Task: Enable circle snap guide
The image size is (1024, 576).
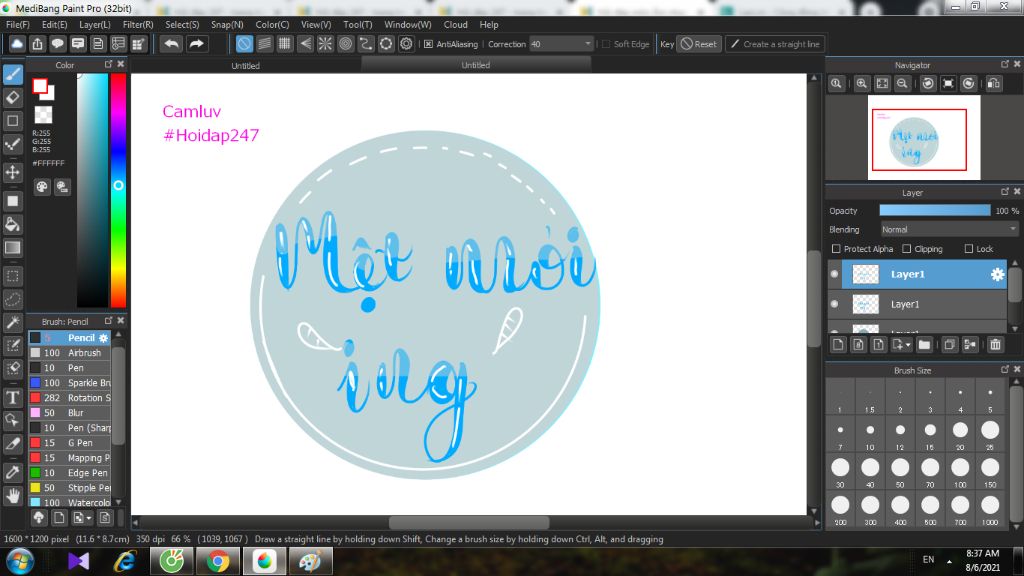Action: 345,44
